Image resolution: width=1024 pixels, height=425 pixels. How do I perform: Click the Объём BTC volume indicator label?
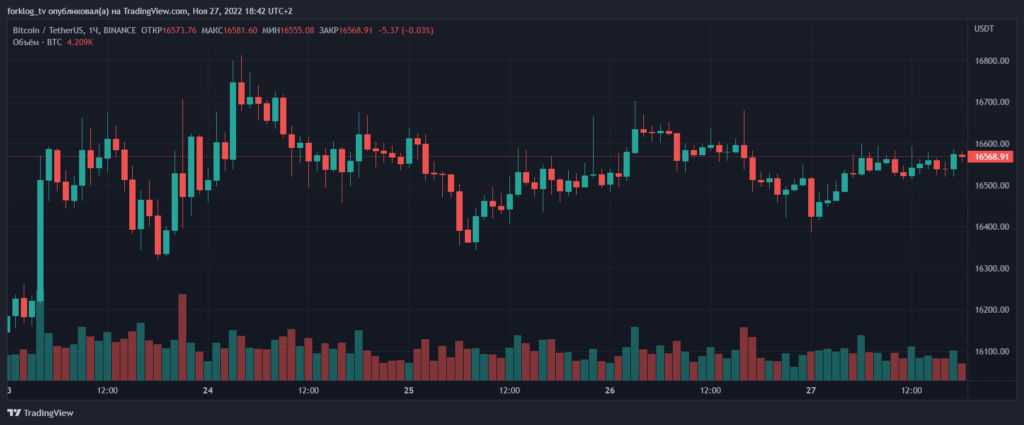pyautogui.click(x=37, y=42)
